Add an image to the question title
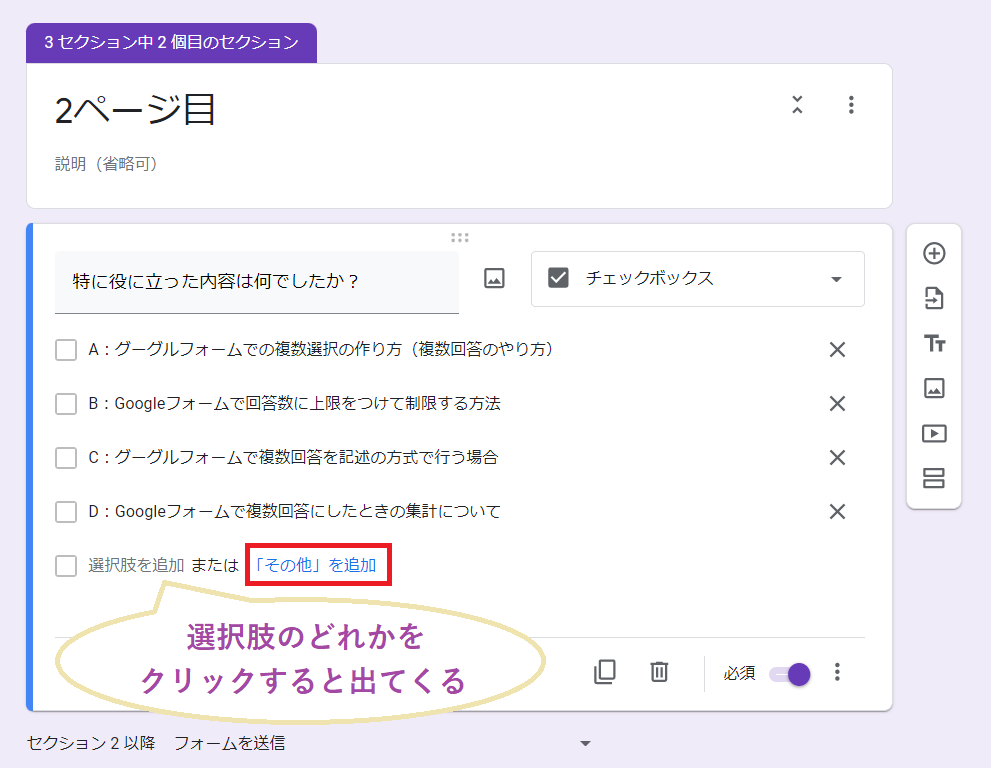The height and width of the screenshot is (768, 991). point(492,279)
